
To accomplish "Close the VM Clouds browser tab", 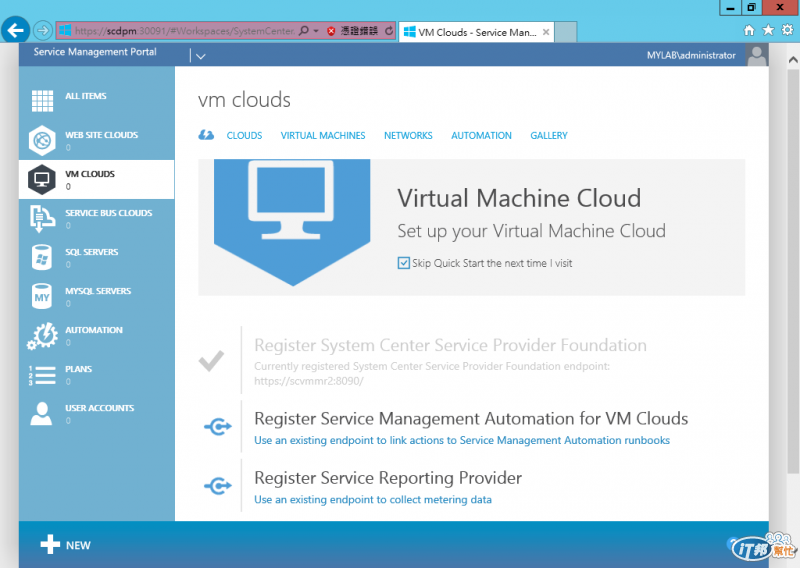I will (x=546, y=32).
